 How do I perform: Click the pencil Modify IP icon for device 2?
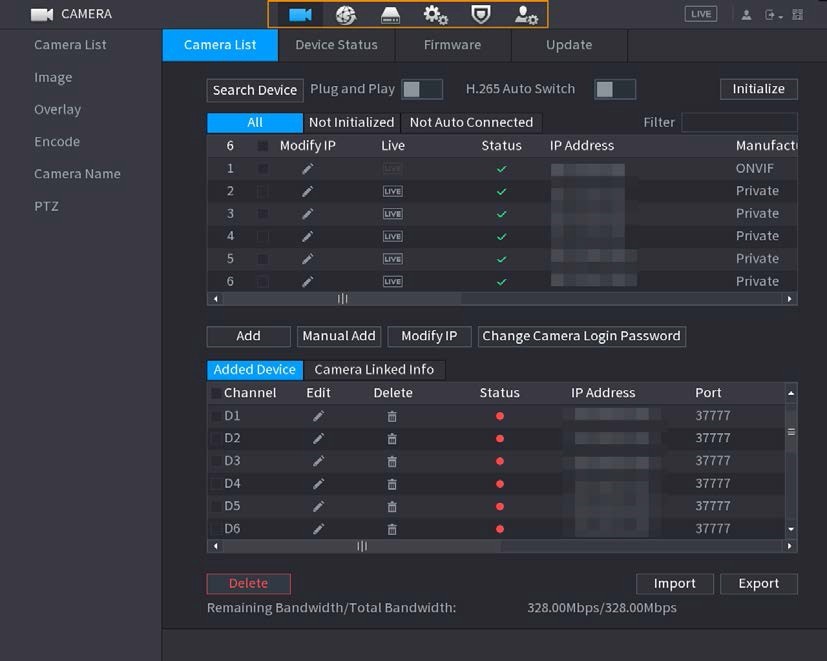(307, 191)
